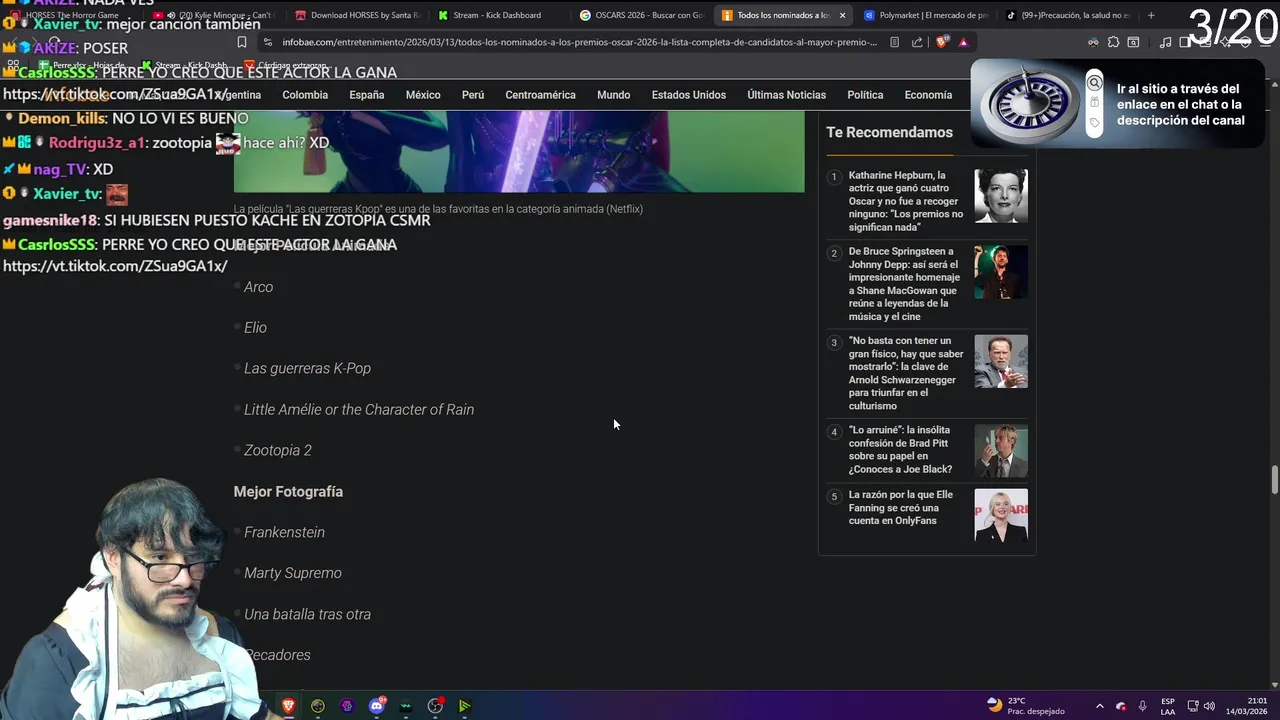Switch keyboard language ESP LAA indicator

click(x=1168, y=706)
